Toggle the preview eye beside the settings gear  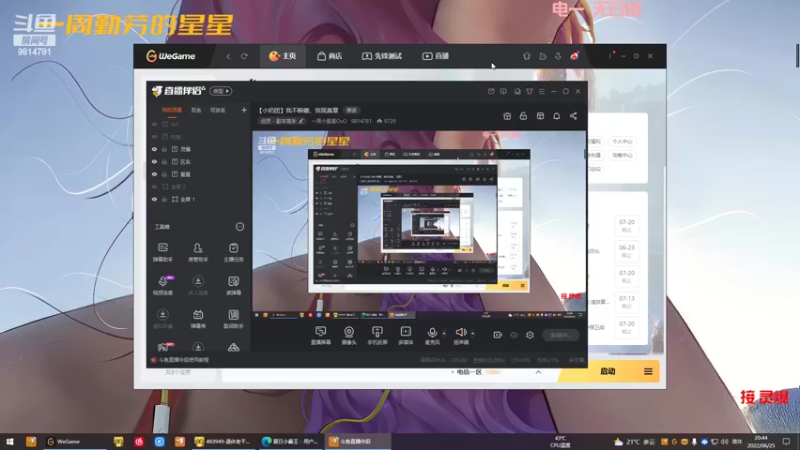(x=514, y=335)
